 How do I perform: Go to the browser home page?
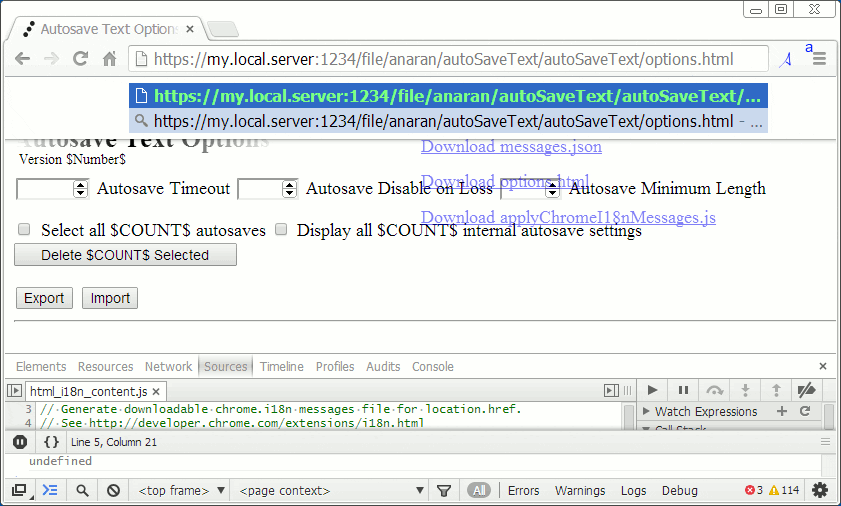(110, 59)
